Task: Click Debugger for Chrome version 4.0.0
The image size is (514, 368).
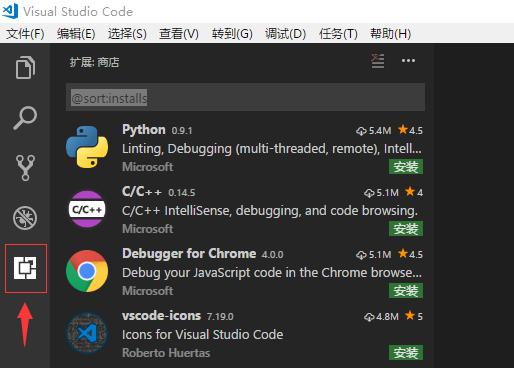Action: click(272, 255)
